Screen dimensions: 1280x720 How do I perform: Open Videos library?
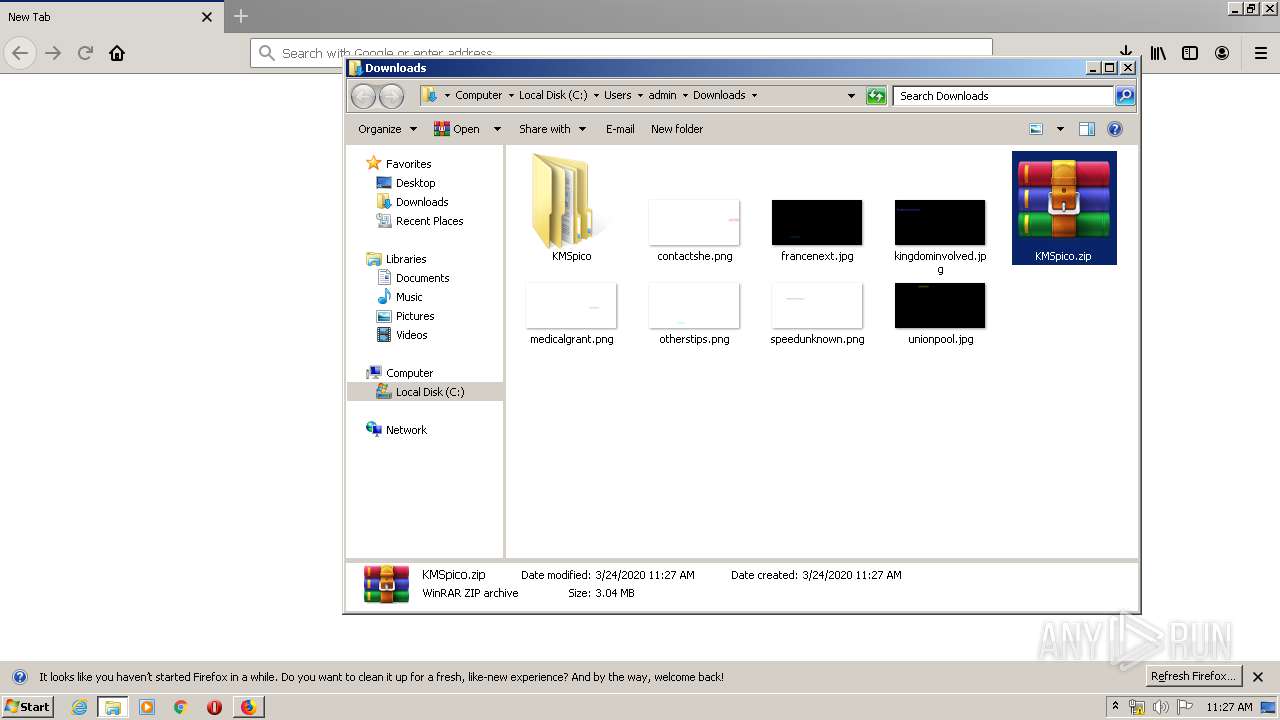coord(402,335)
